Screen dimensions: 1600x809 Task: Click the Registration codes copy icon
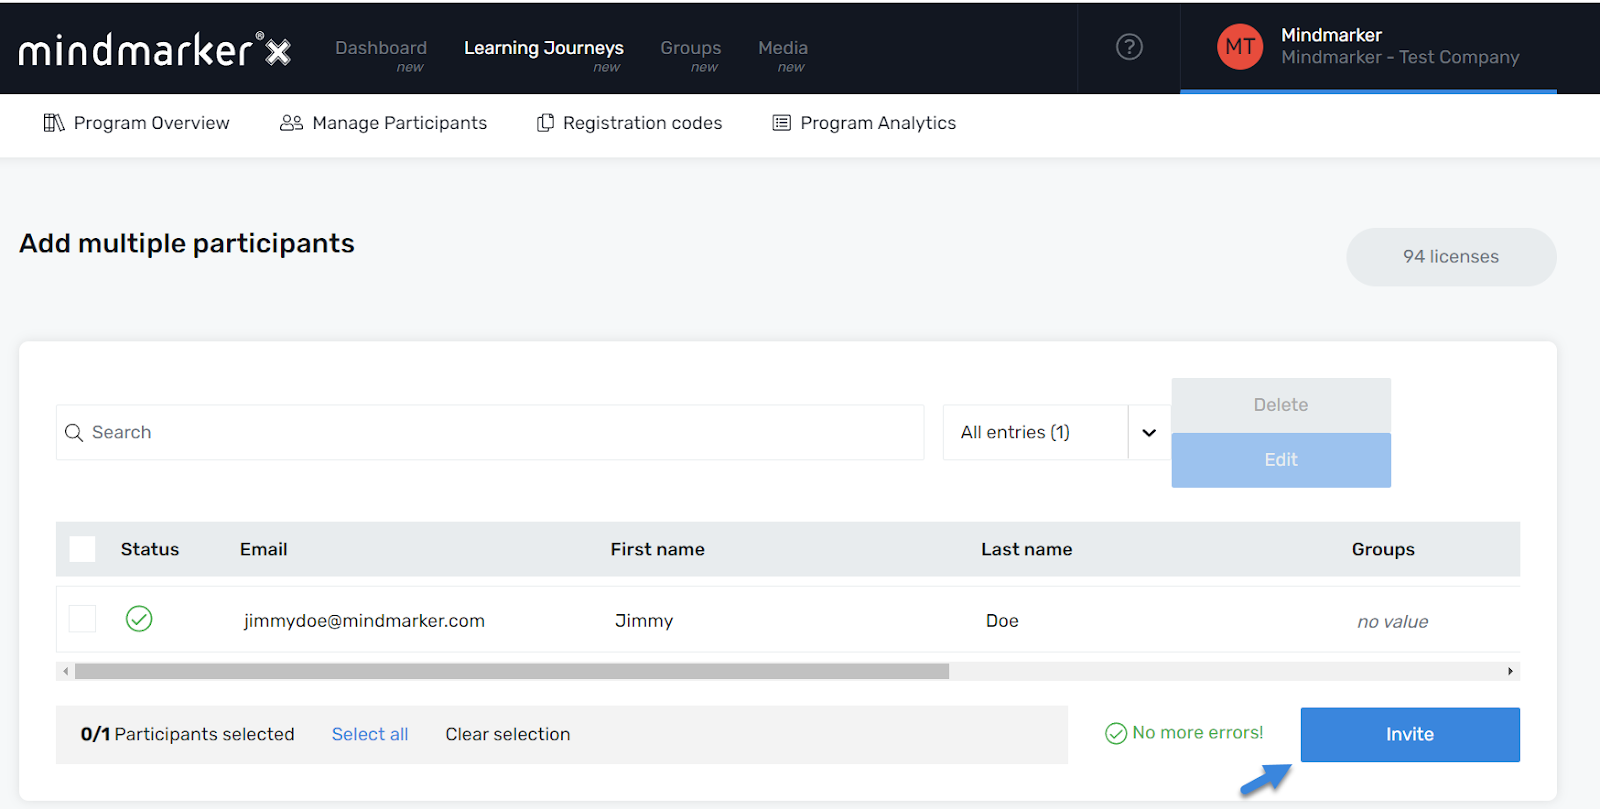point(545,123)
